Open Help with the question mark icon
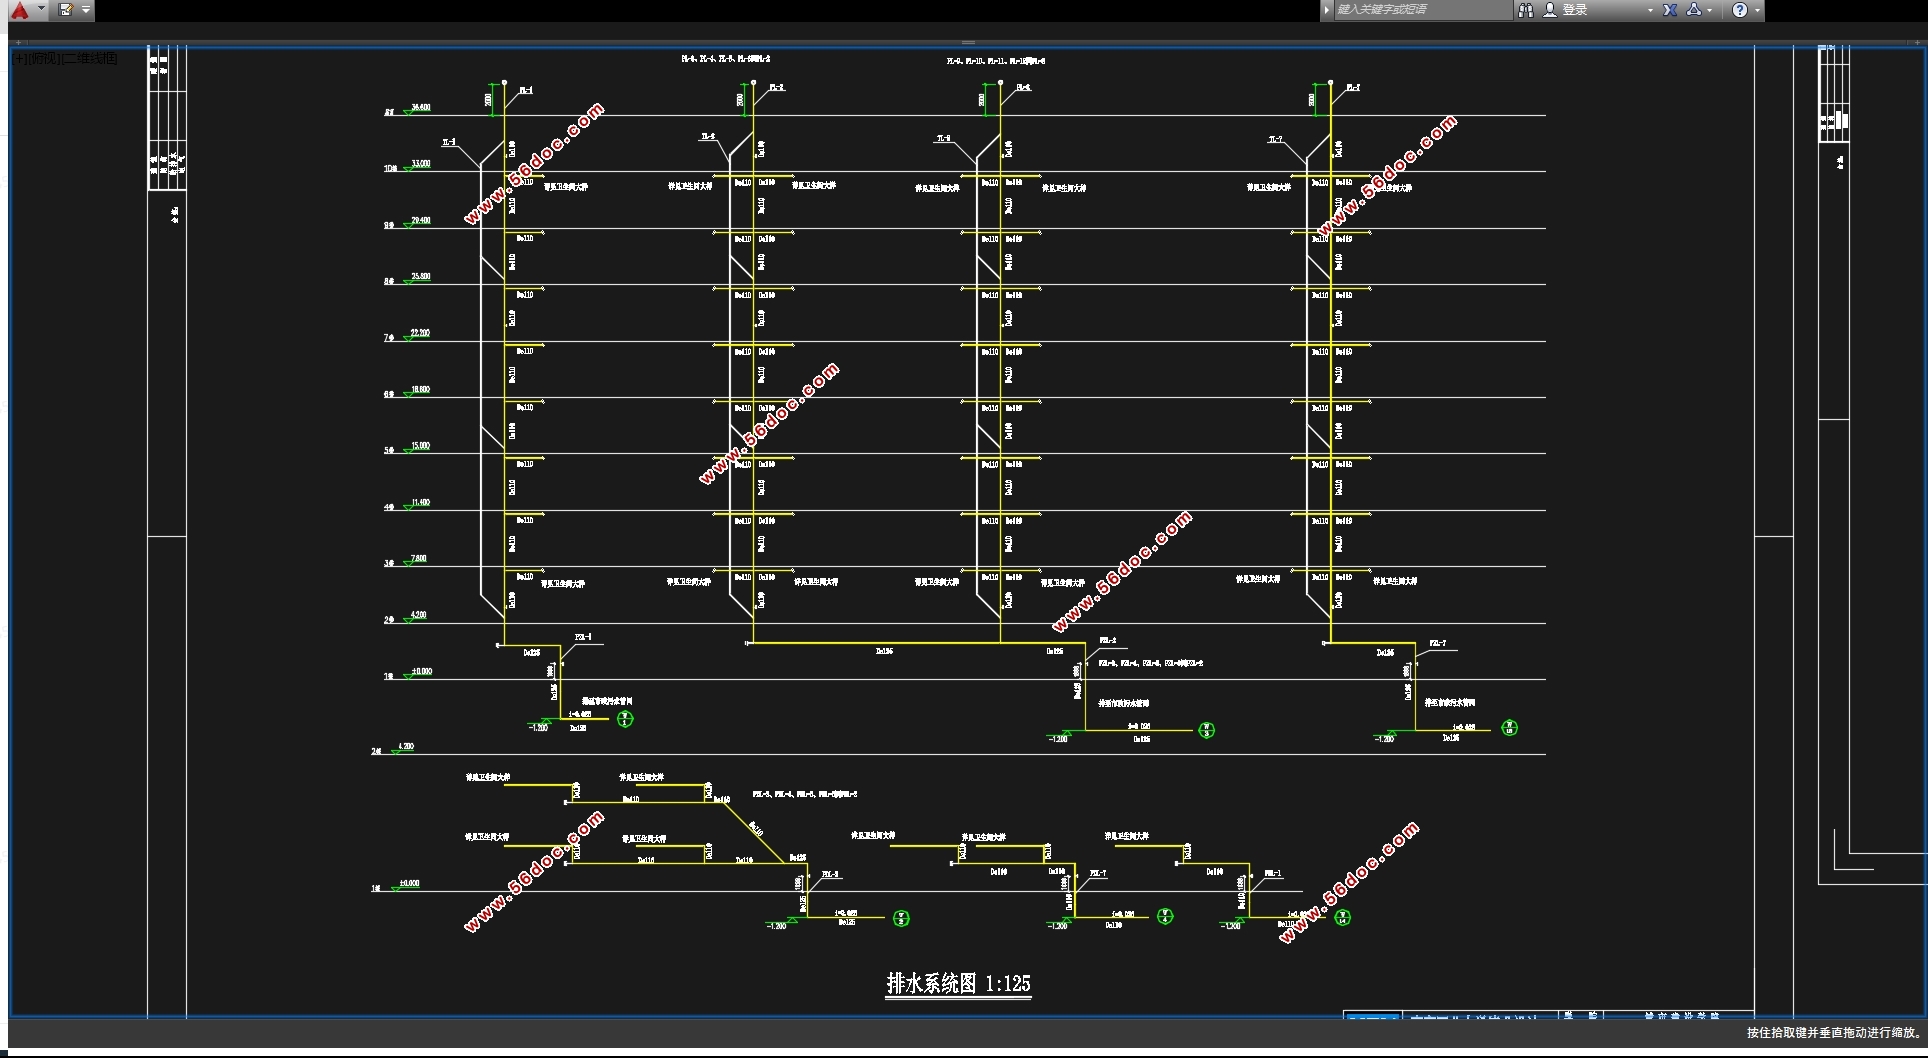Image resolution: width=1928 pixels, height=1058 pixels. coord(1740,10)
